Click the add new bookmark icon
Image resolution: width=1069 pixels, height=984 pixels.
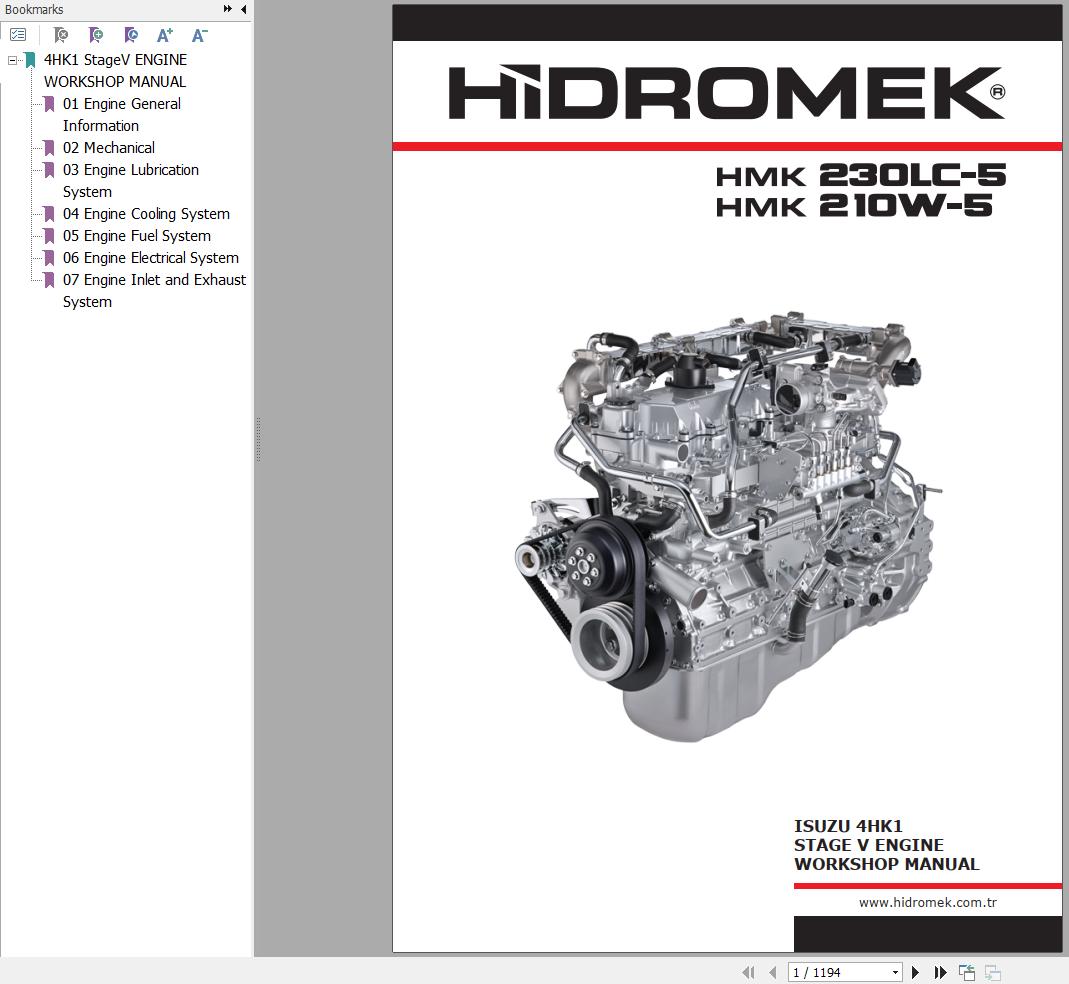point(96,35)
